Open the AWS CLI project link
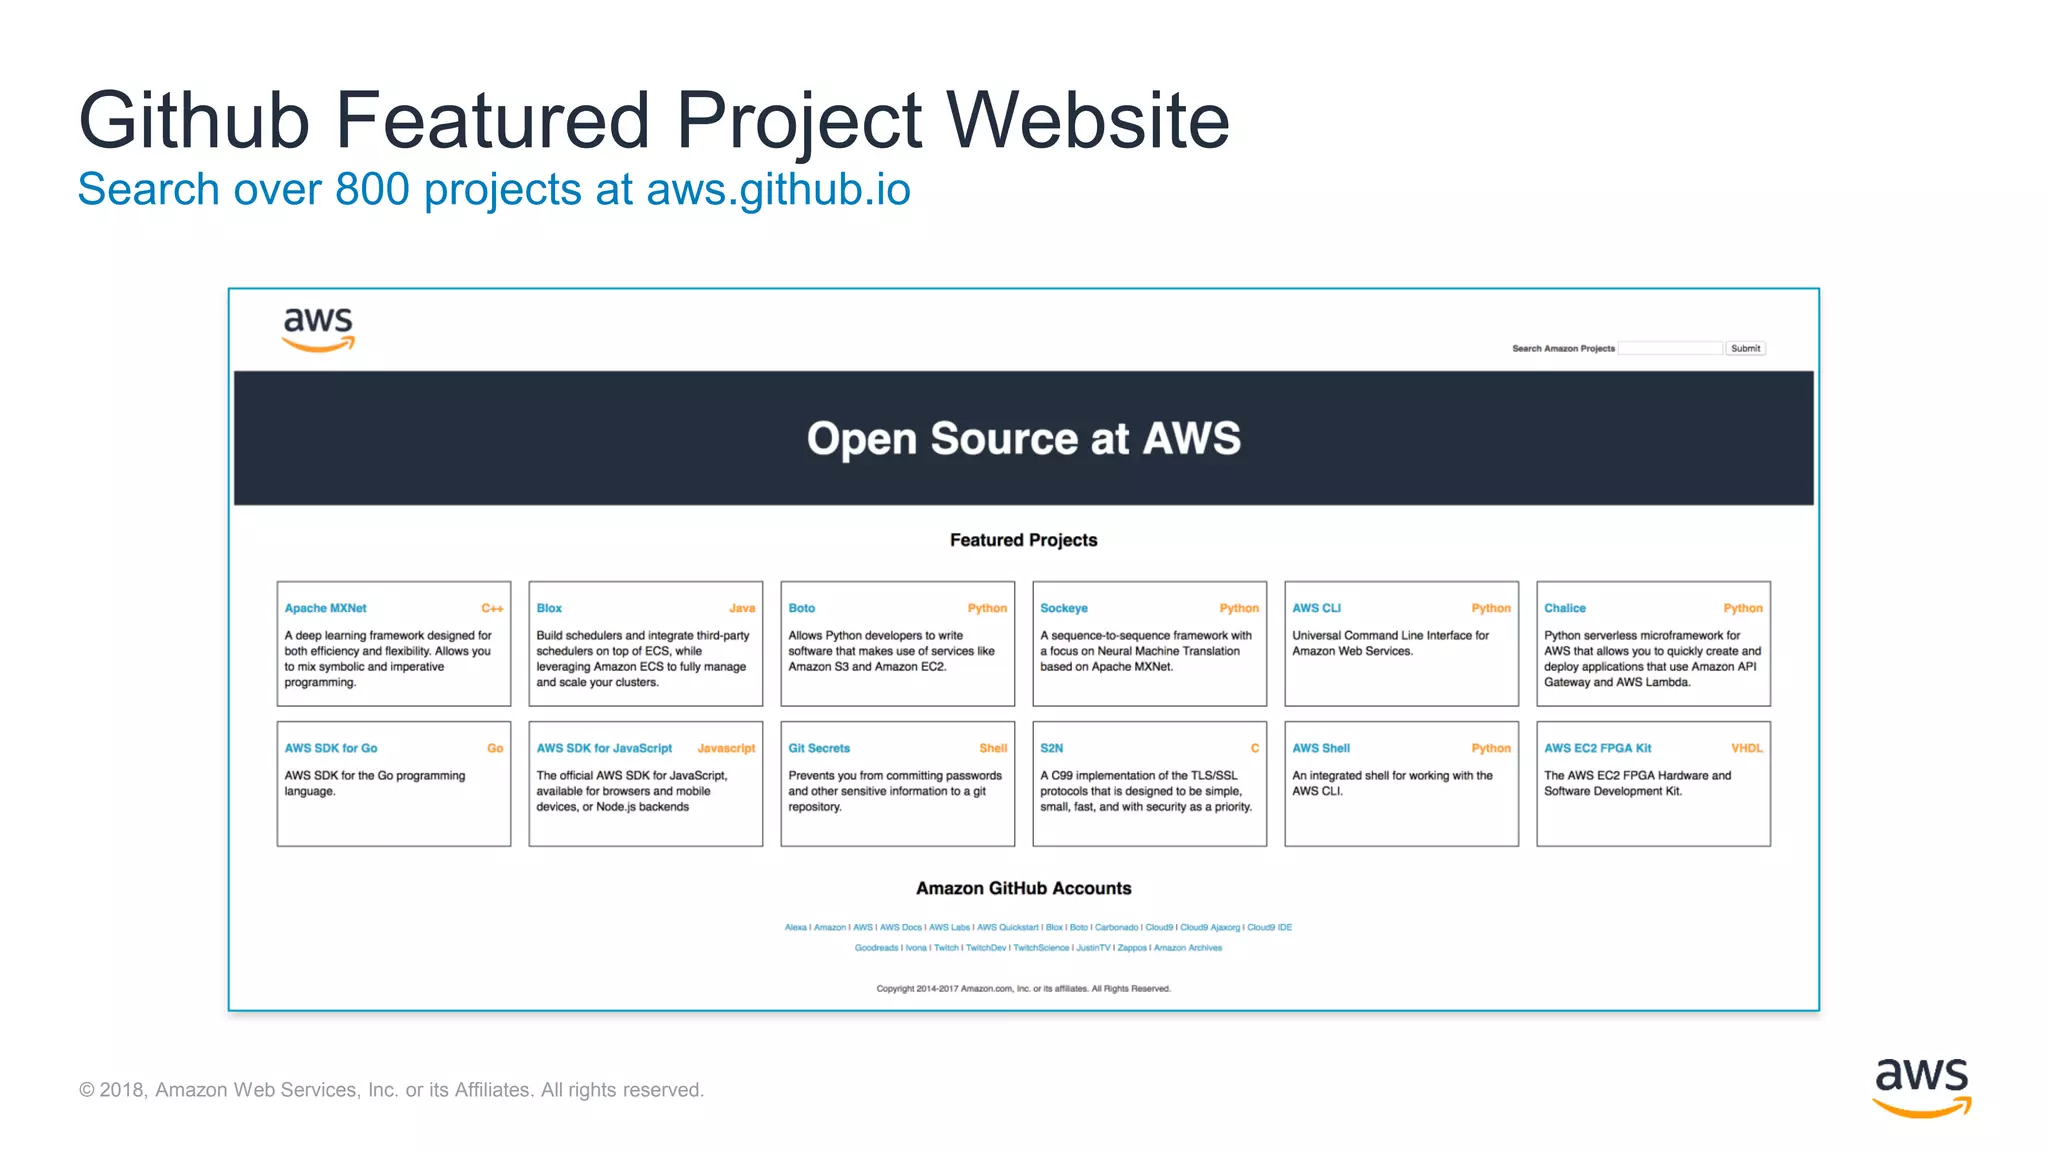2048x1152 pixels. click(x=1316, y=608)
